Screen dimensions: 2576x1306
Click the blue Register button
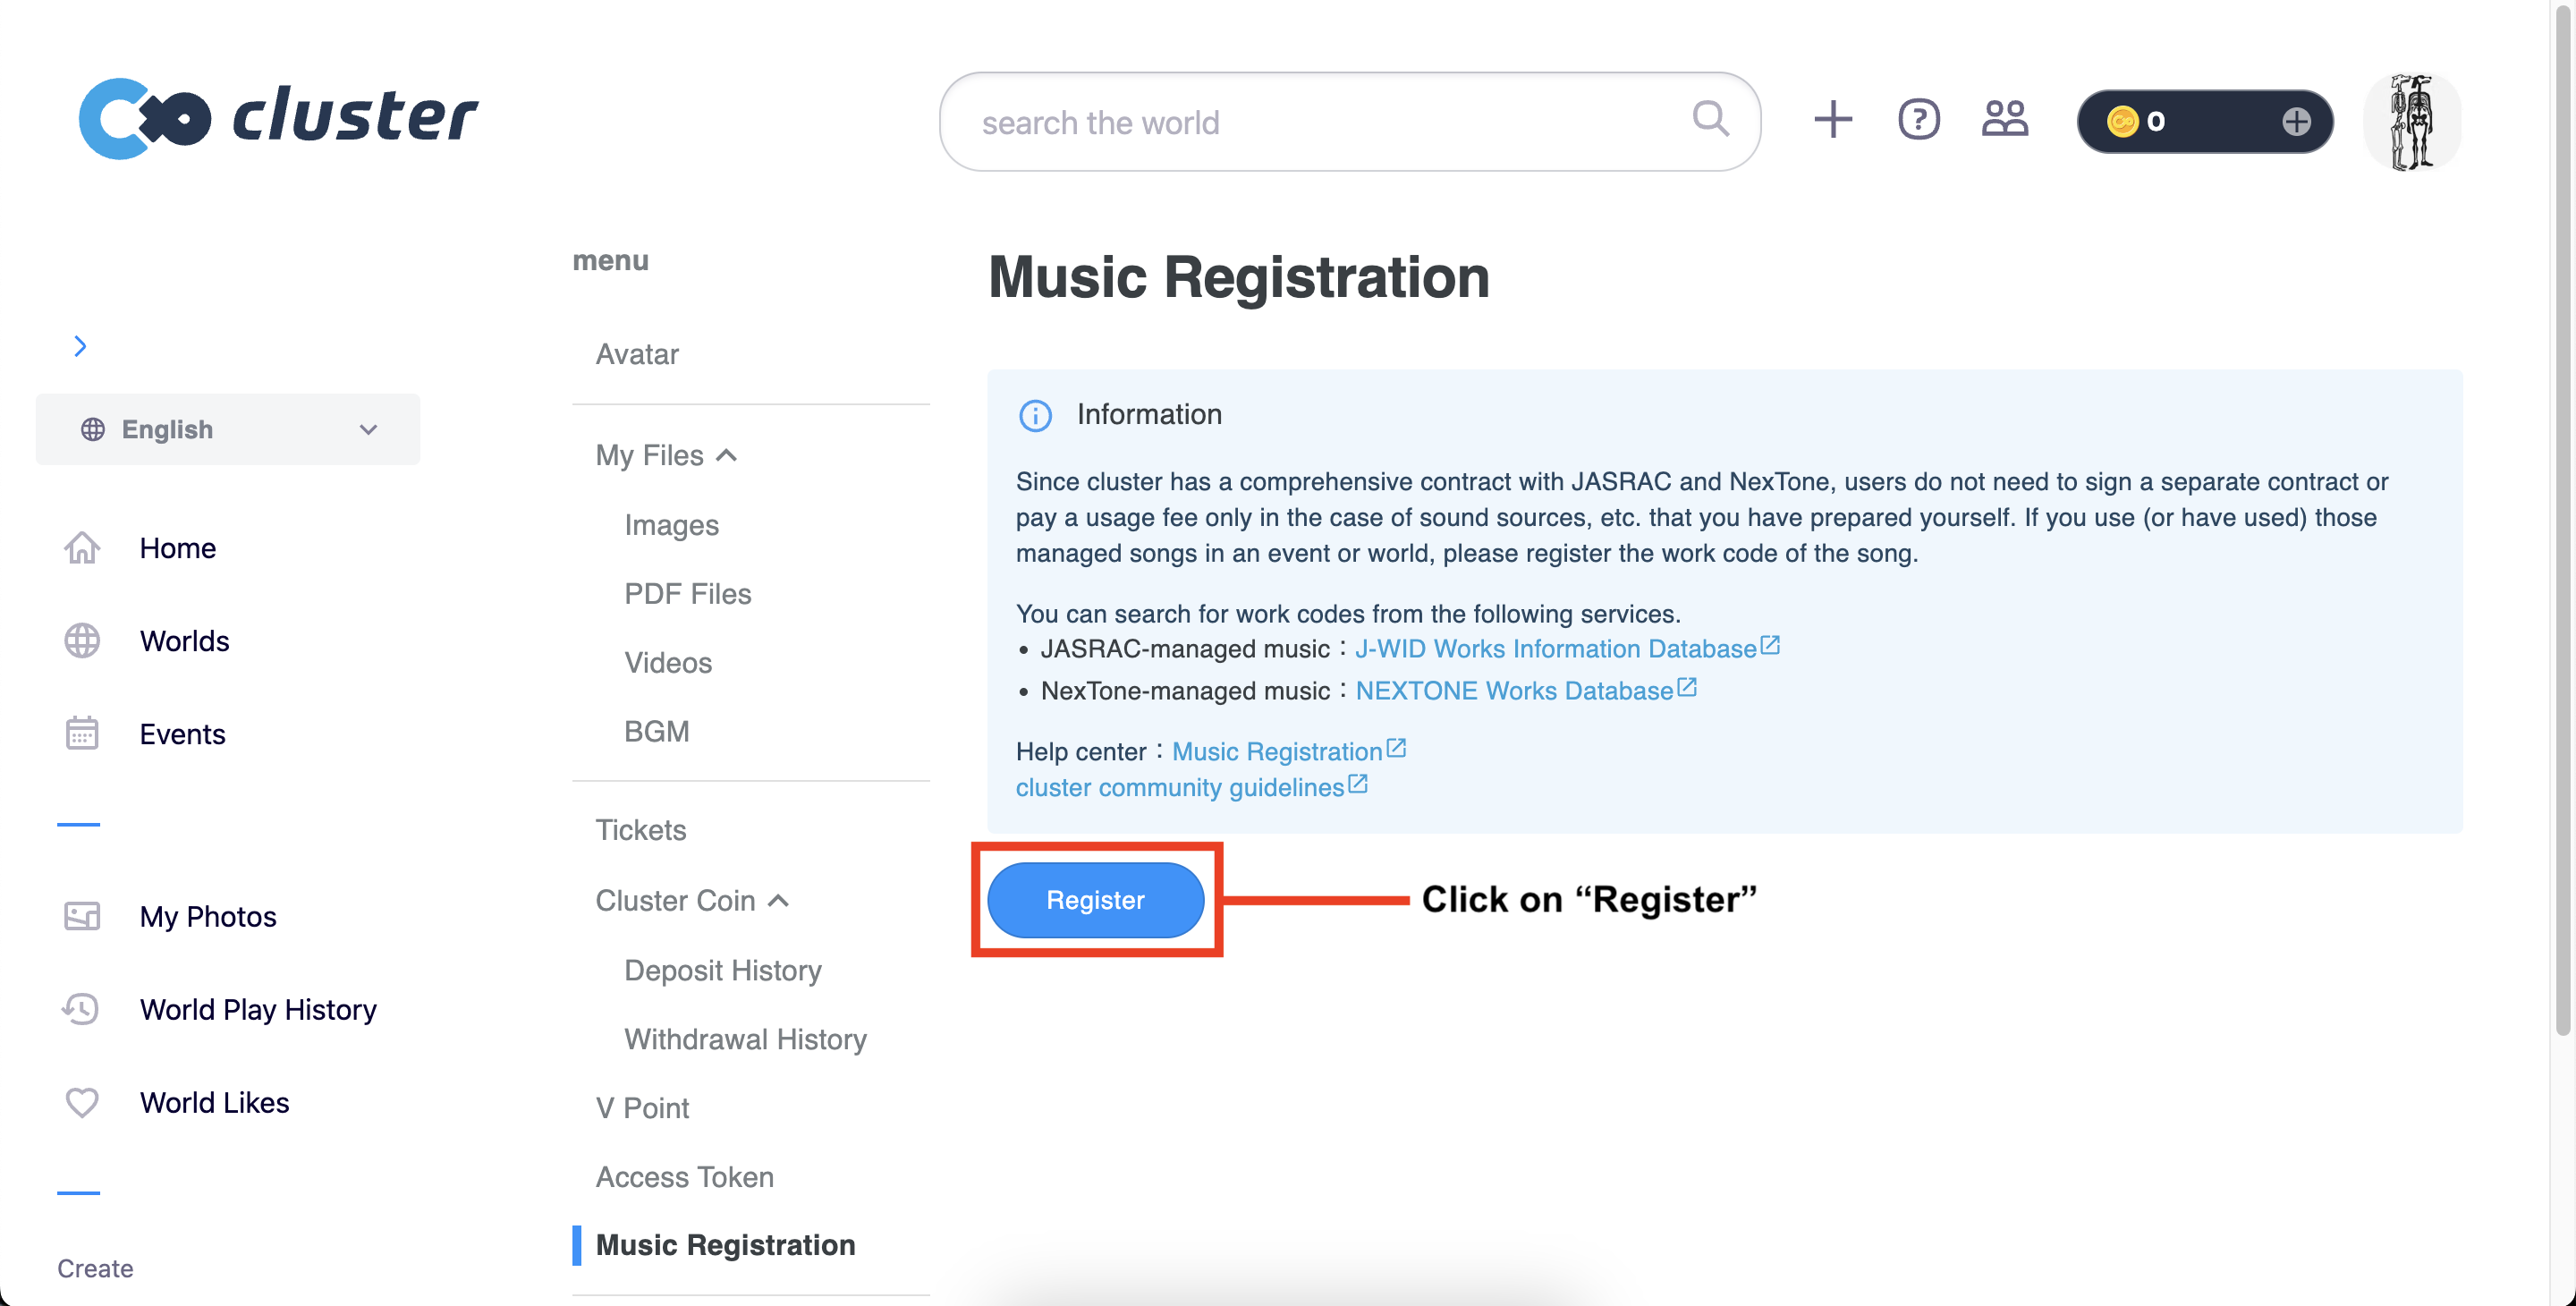(1095, 899)
